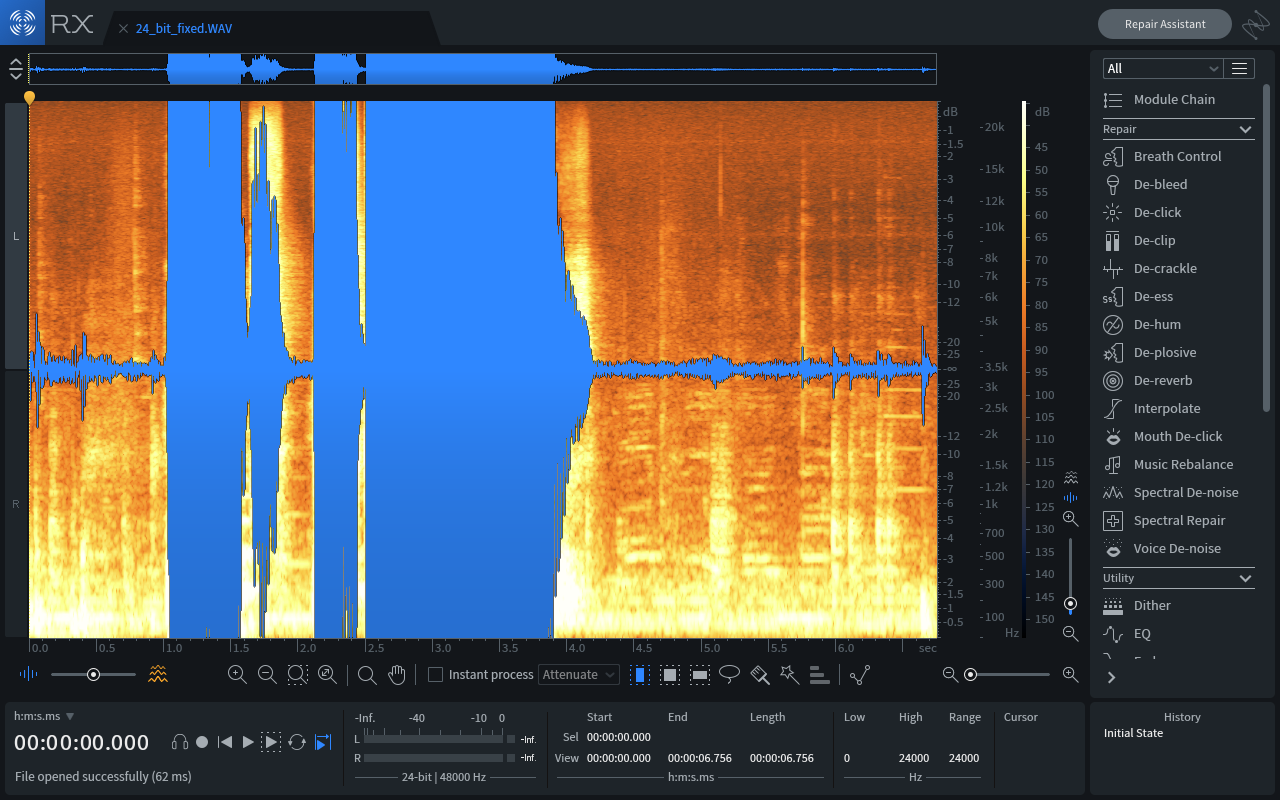1280x800 pixels.
Task: Open the Module Chain
Action: pyautogui.click(x=1177, y=99)
